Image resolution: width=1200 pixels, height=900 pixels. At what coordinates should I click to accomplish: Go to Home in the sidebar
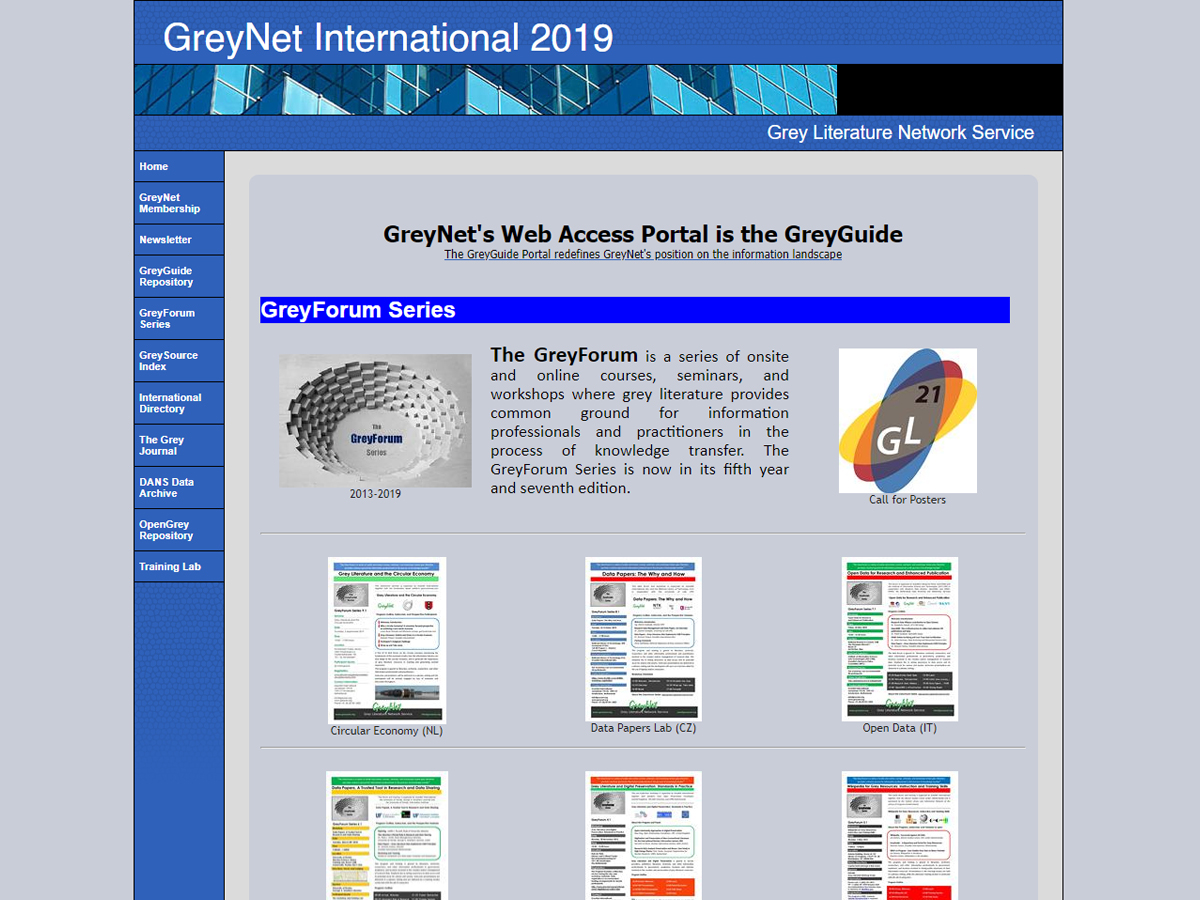click(x=154, y=167)
